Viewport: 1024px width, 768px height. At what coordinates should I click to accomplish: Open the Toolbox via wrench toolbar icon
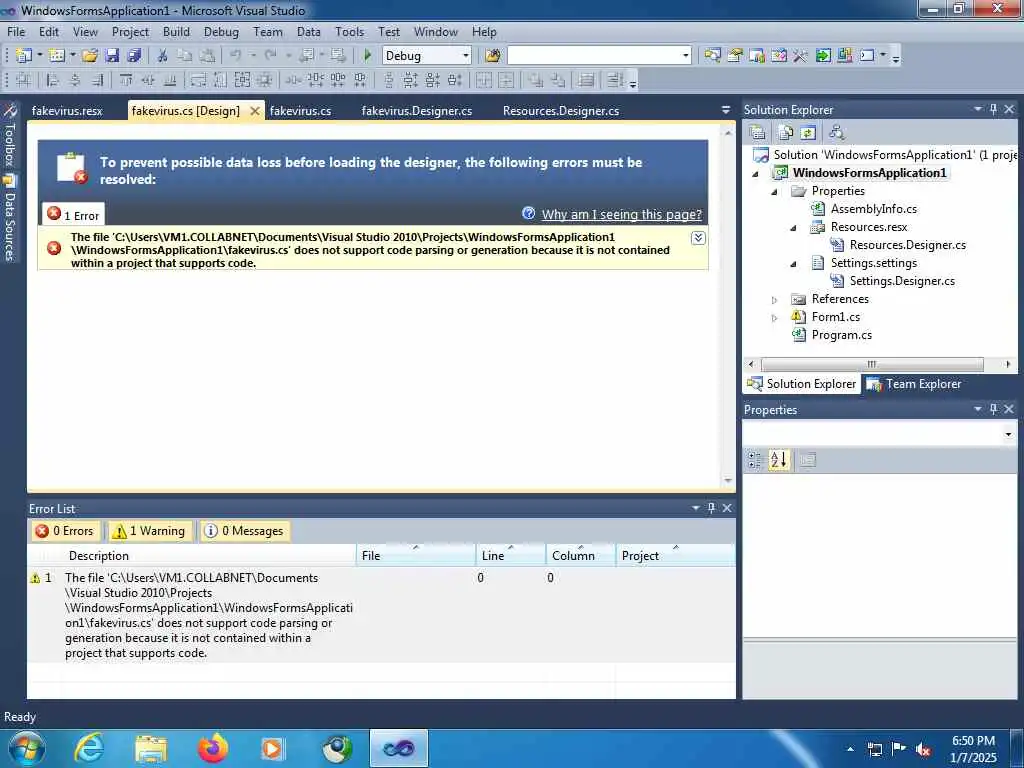tap(801, 56)
